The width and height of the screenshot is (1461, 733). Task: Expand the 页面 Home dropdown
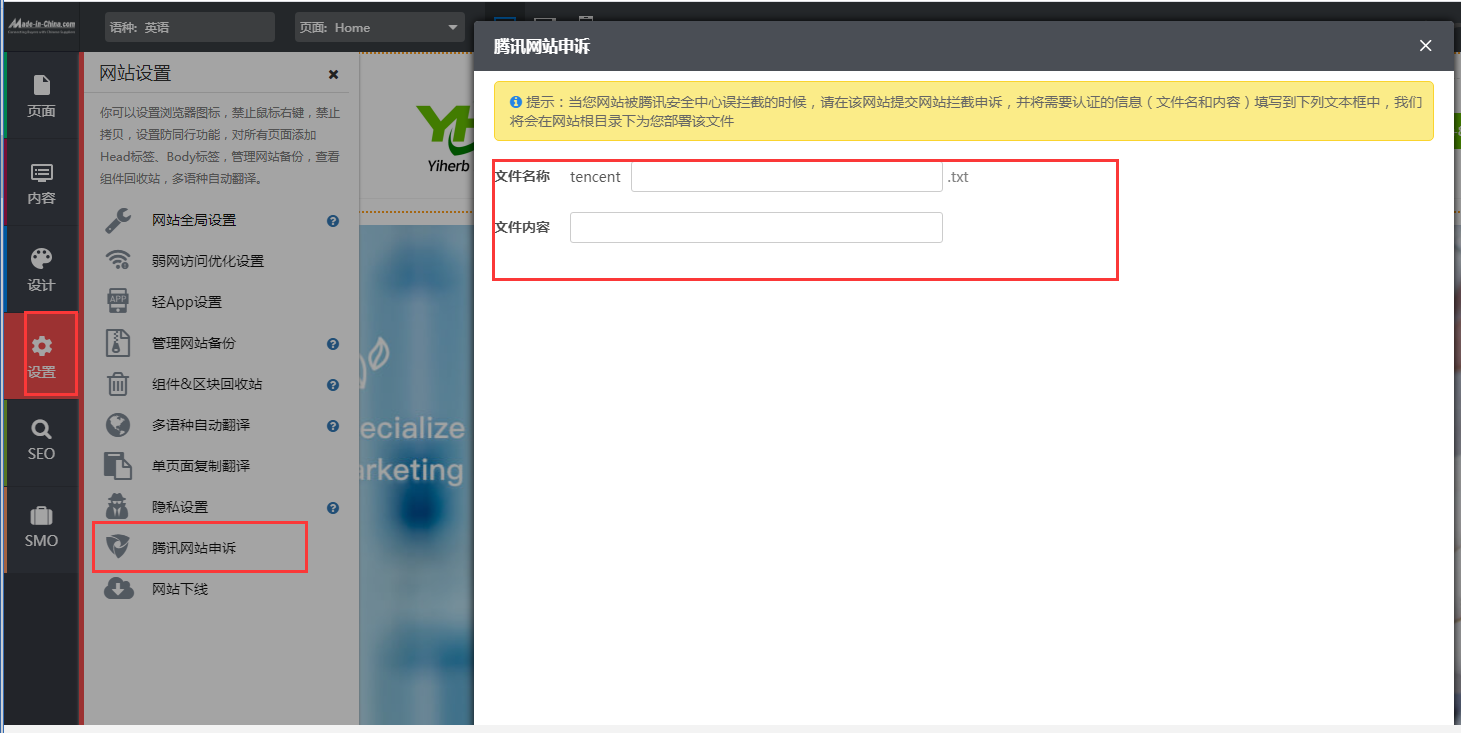pyautogui.click(x=380, y=28)
